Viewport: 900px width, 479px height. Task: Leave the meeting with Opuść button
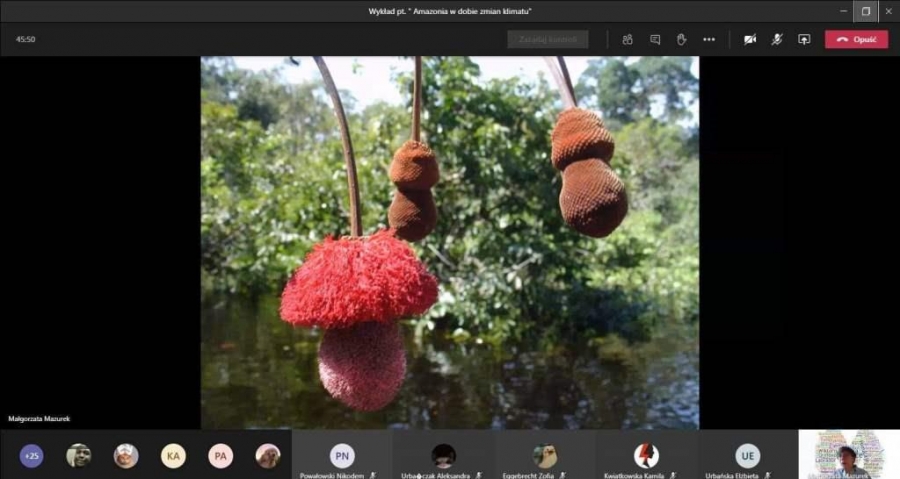coord(856,40)
